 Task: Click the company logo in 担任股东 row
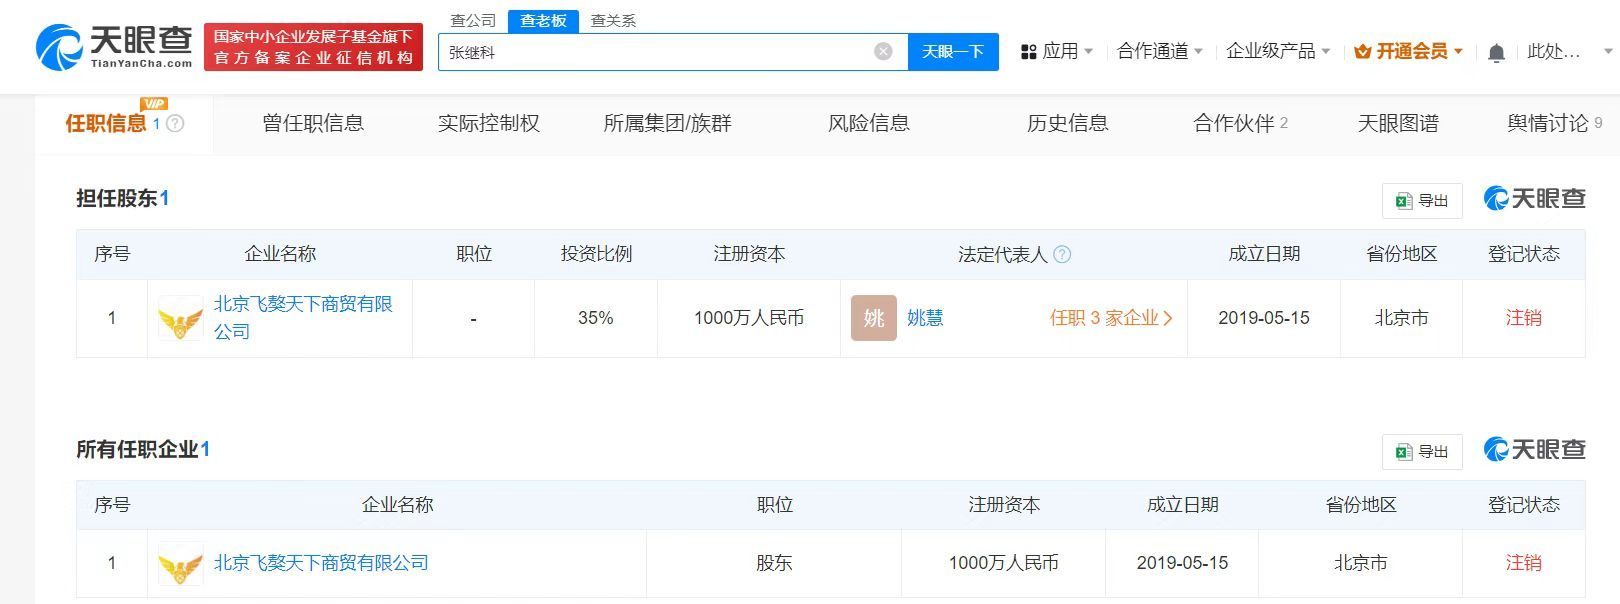[x=181, y=318]
